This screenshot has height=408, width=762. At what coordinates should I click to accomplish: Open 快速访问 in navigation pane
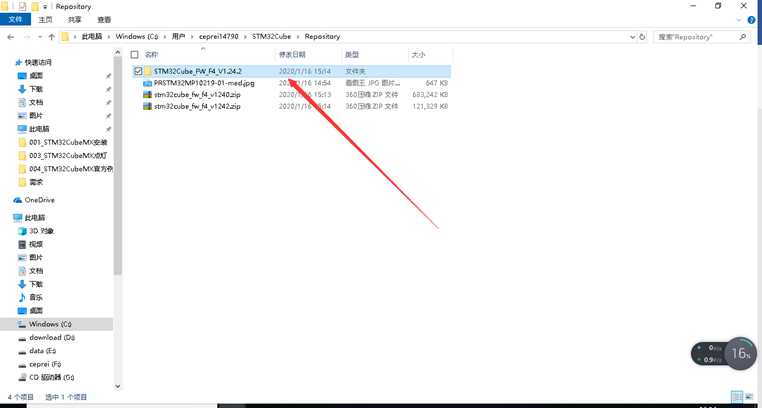tap(38, 63)
